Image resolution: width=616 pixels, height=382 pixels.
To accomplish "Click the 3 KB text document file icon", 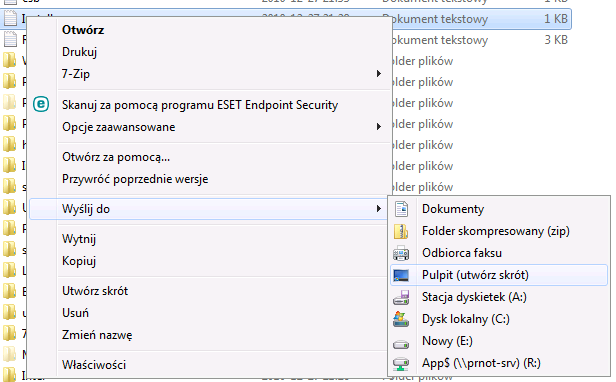I will (x=9, y=40).
